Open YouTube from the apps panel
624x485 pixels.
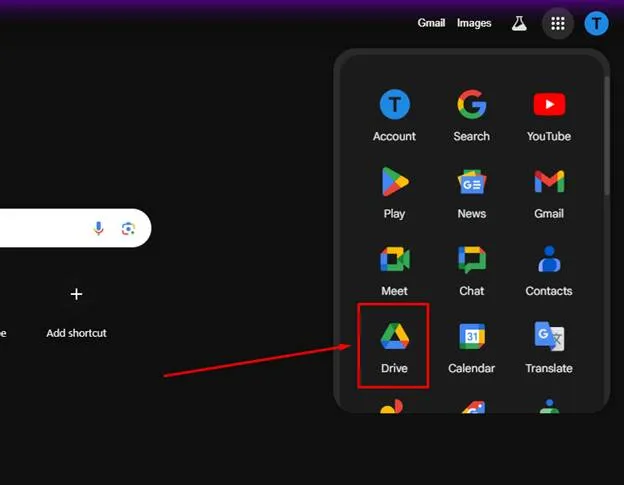tap(549, 115)
